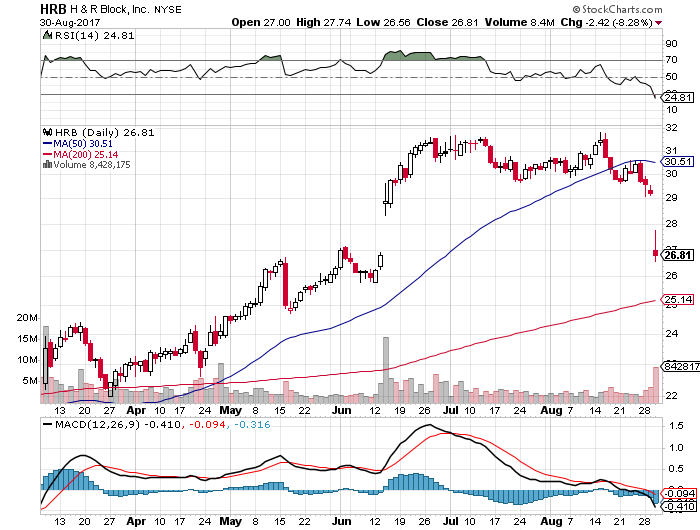Click the Aug month marker on axis
The height and width of the screenshot is (530, 700).
coord(549,410)
